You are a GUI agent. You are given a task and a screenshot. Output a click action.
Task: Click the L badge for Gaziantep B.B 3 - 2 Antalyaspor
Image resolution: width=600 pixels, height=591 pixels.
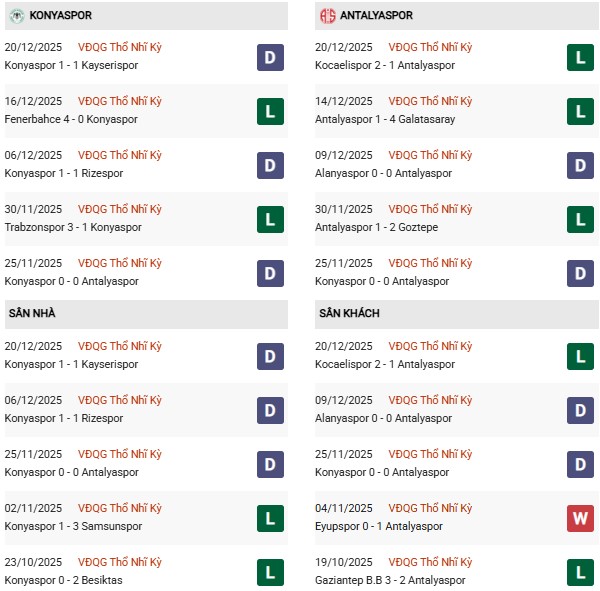click(580, 572)
